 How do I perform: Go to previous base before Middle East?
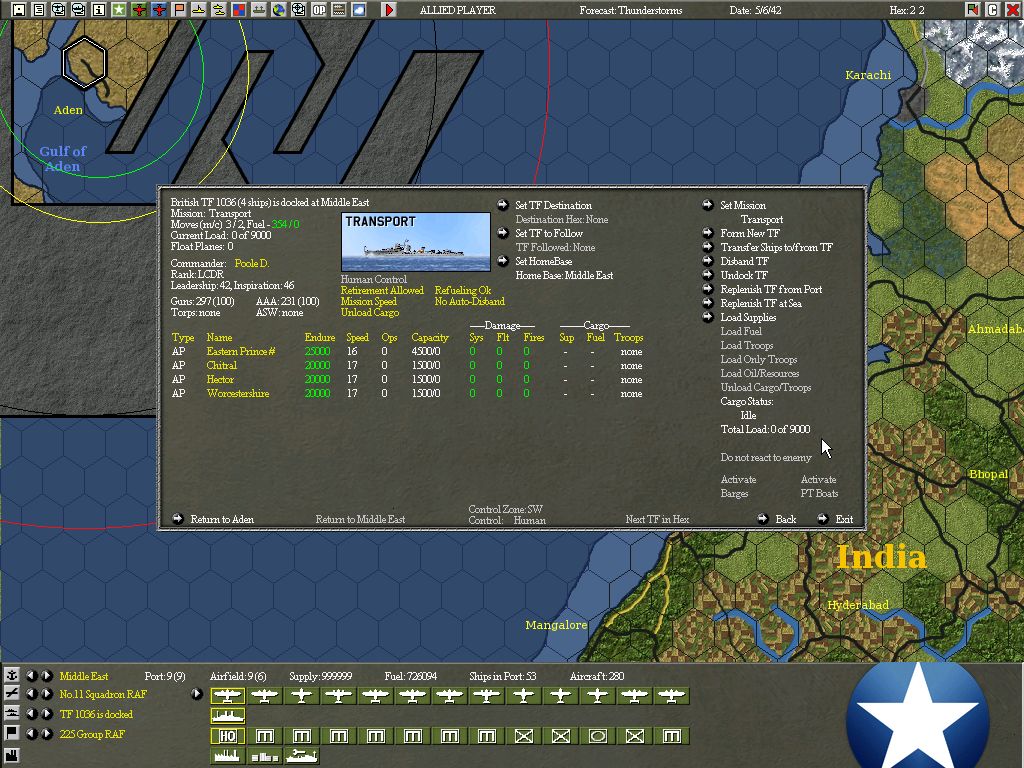(31, 675)
